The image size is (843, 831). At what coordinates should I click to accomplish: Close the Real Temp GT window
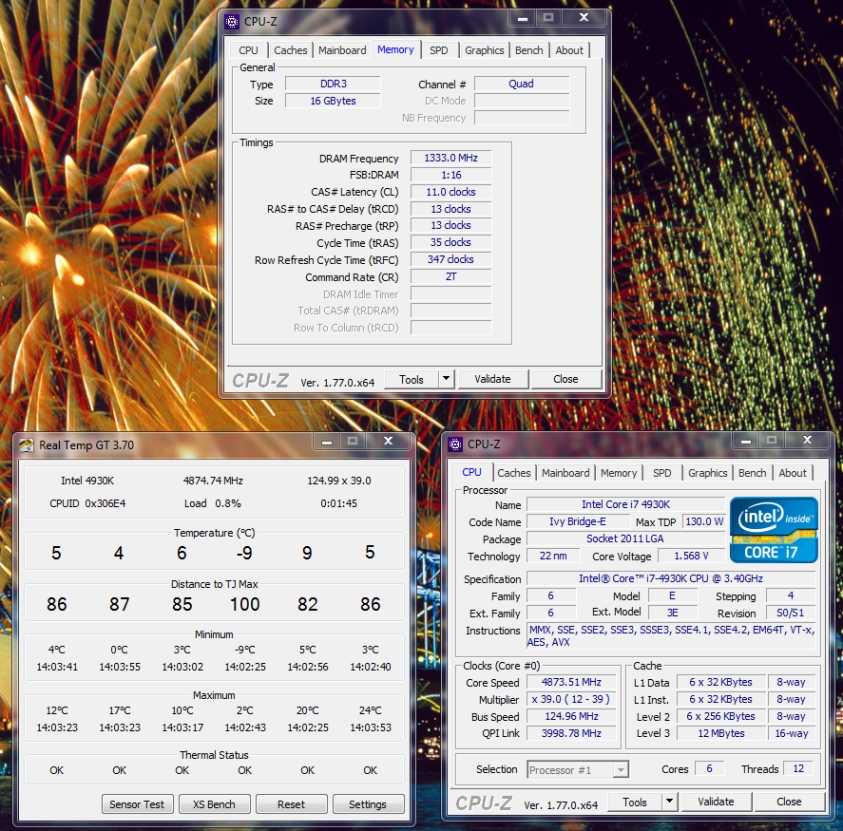(x=388, y=441)
